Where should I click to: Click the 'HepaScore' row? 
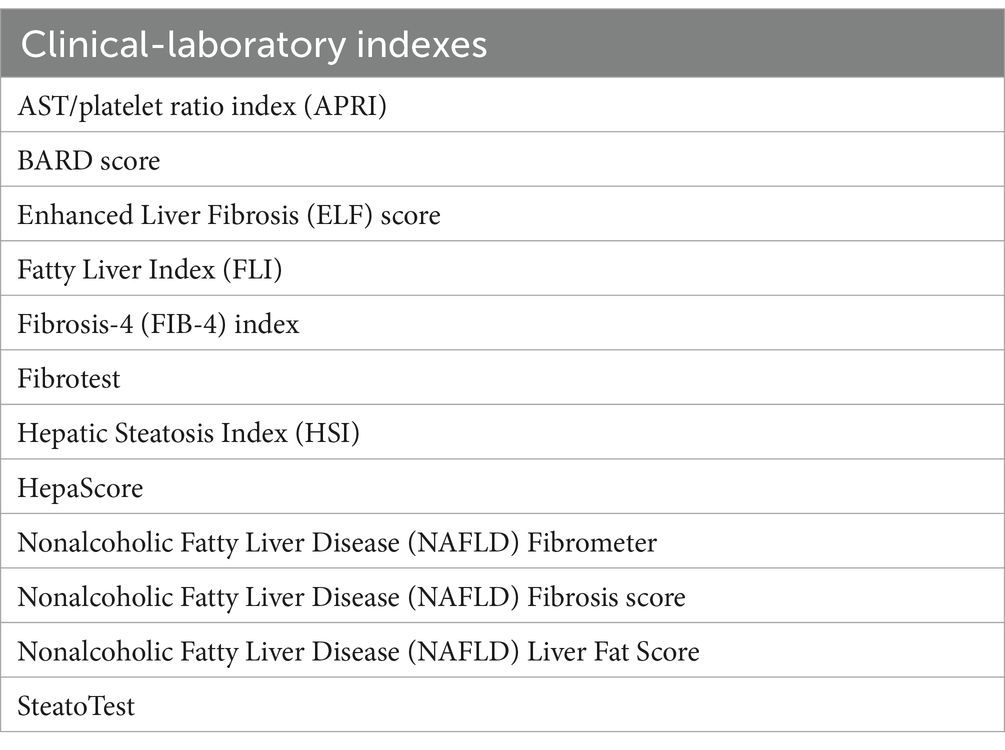502,487
